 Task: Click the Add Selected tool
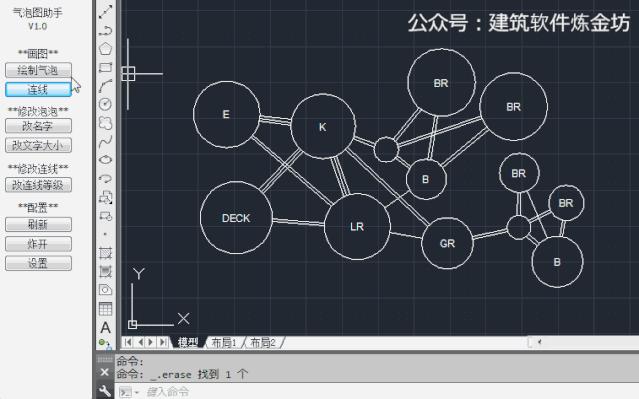[x=105, y=344]
